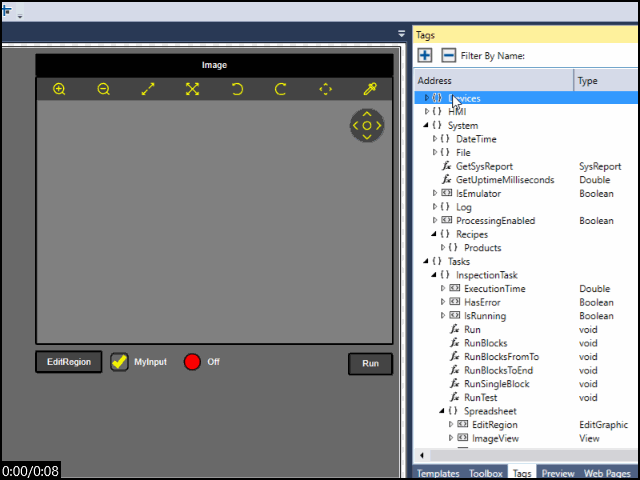Expand the DateTime node

click(435, 139)
